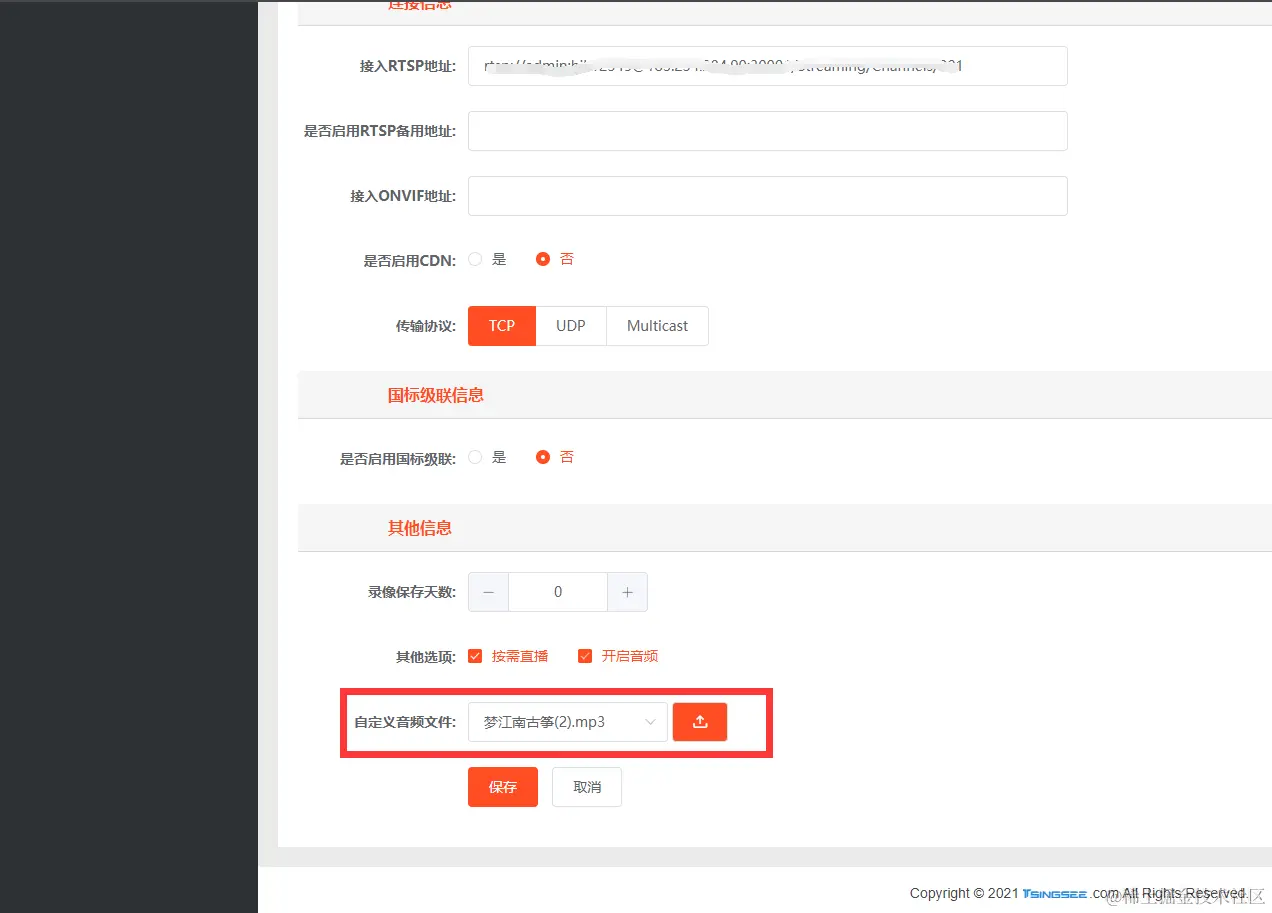The width and height of the screenshot is (1272, 913).
Task: Click the 自定义音频文件 label
Action: (x=405, y=722)
